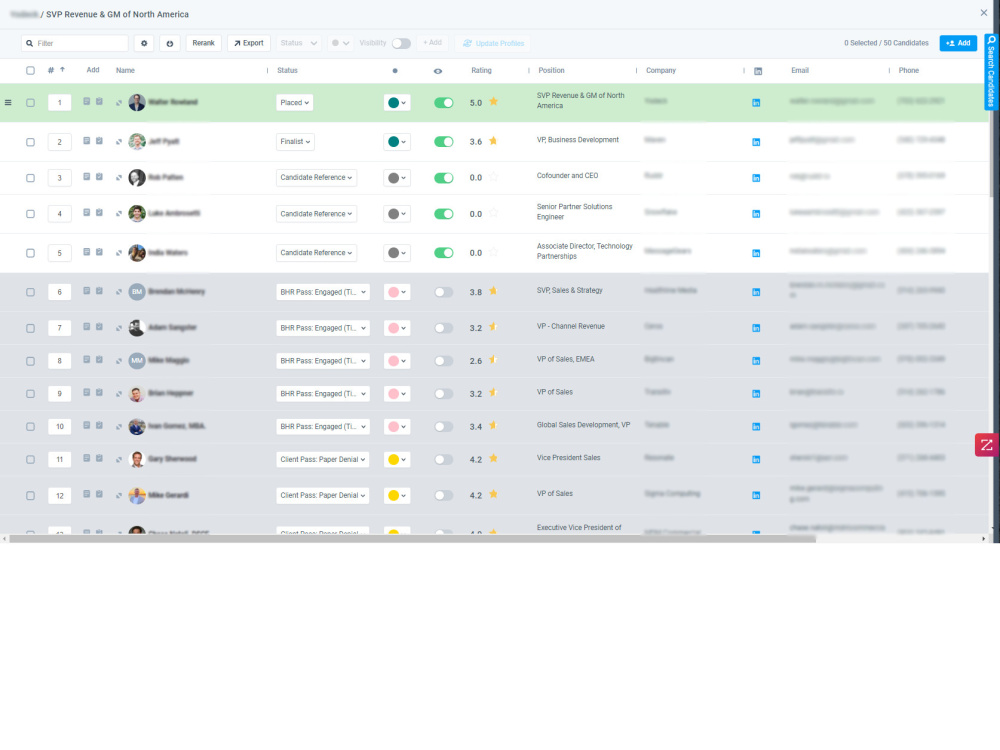This screenshot has width=1000, height=750.
Task: Open LinkedIn profile for Cofounder and CEO row
Action: coord(756,178)
